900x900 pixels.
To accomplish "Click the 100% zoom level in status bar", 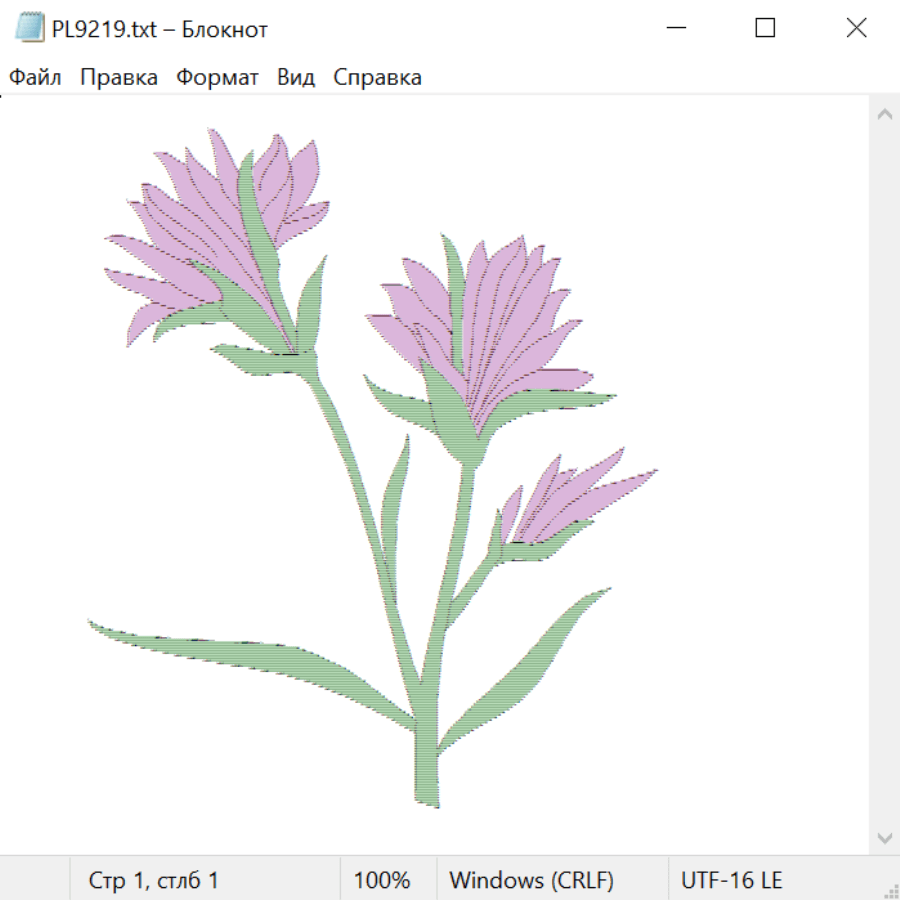I will (382, 880).
